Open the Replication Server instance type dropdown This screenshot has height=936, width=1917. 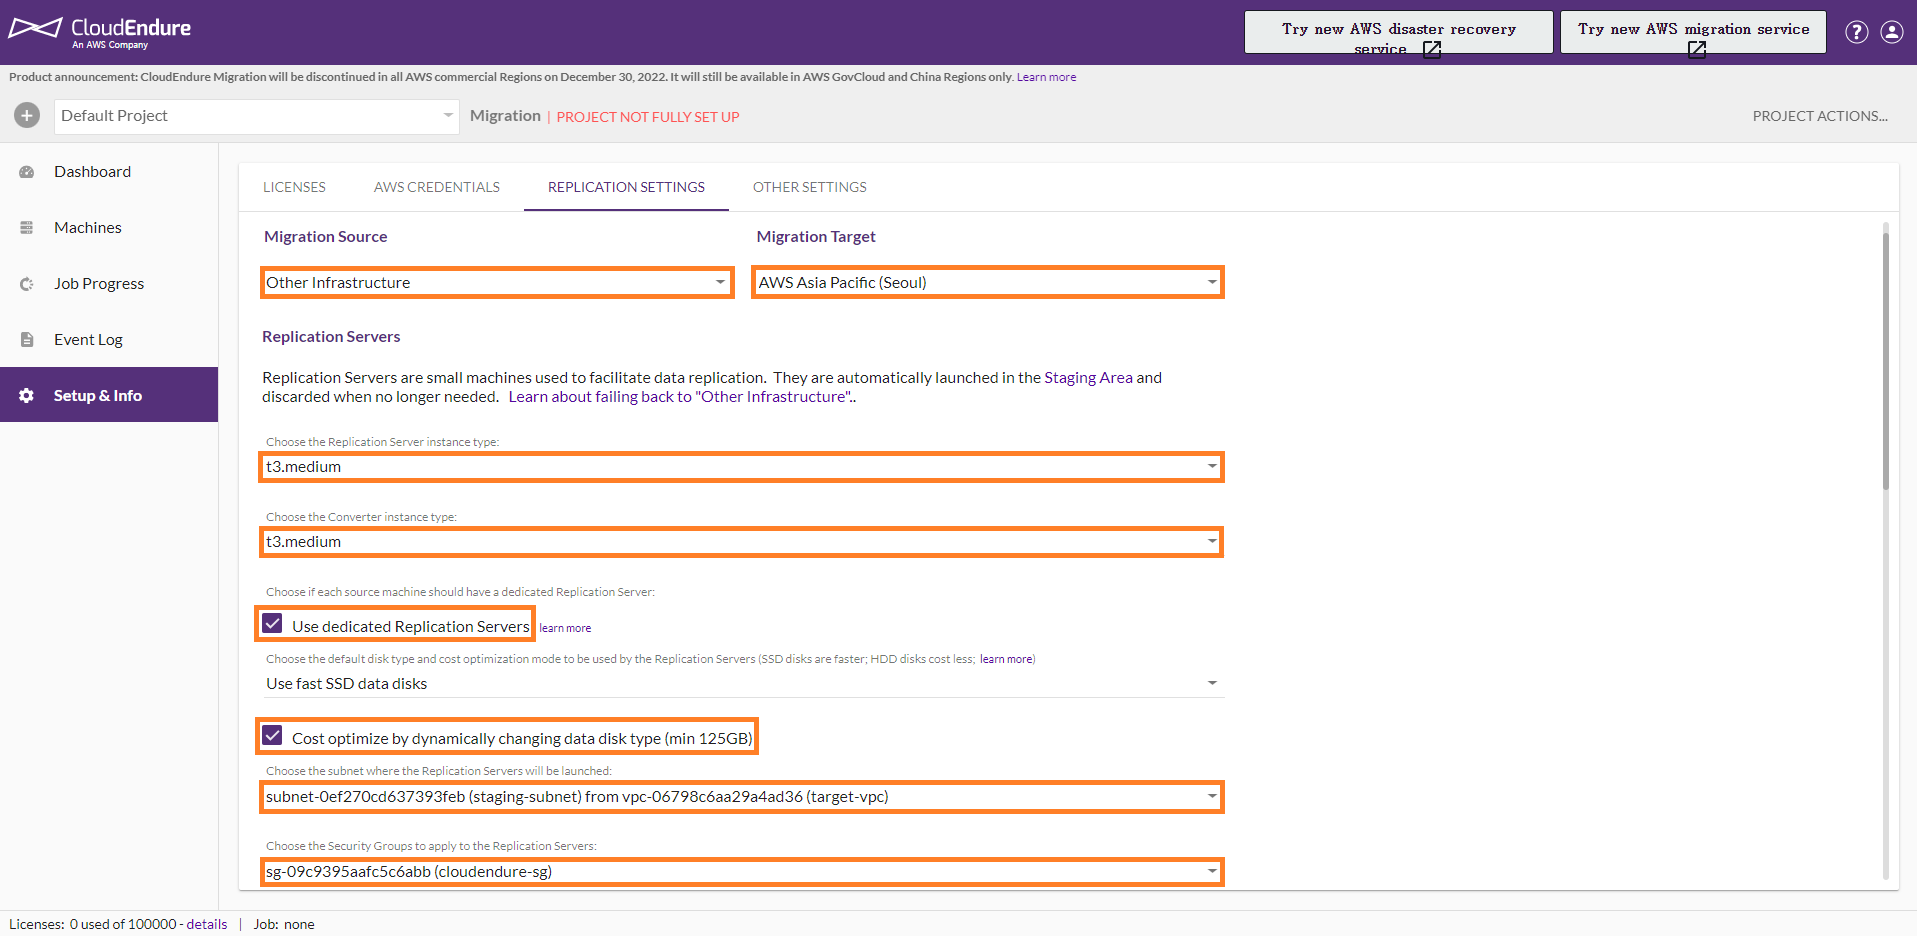tap(742, 467)
